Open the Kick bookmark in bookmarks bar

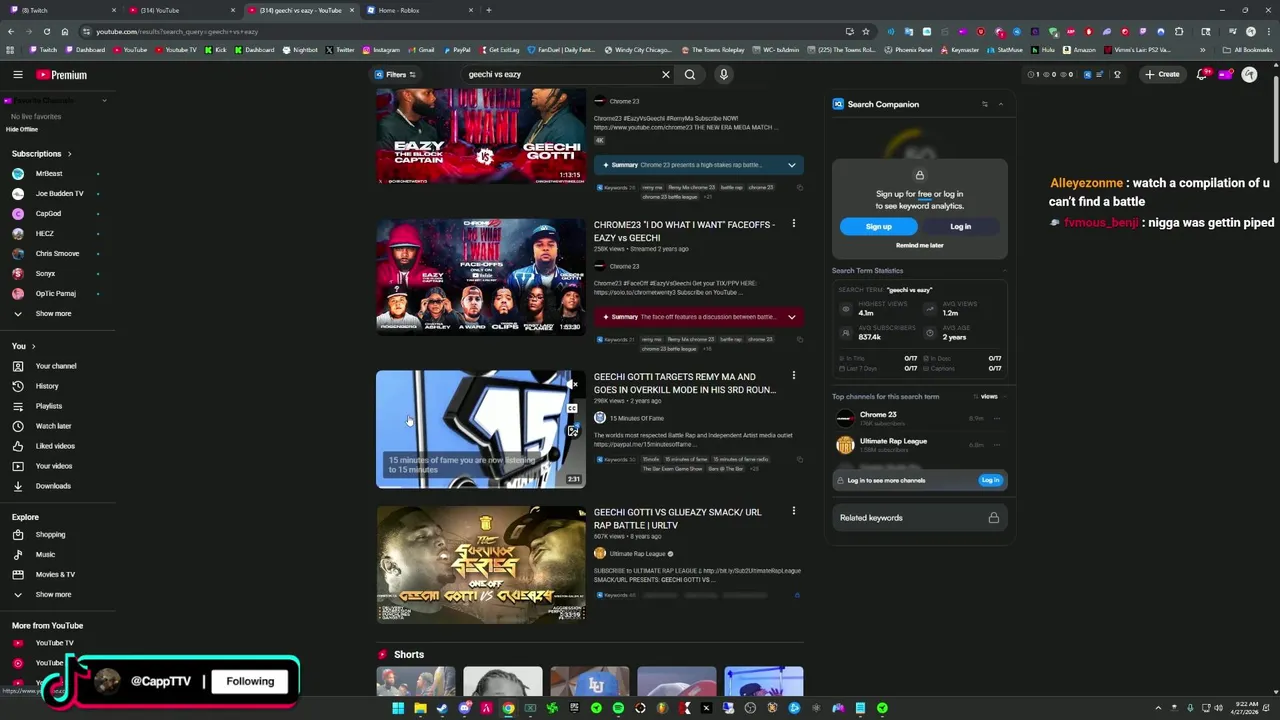point(216,49)
